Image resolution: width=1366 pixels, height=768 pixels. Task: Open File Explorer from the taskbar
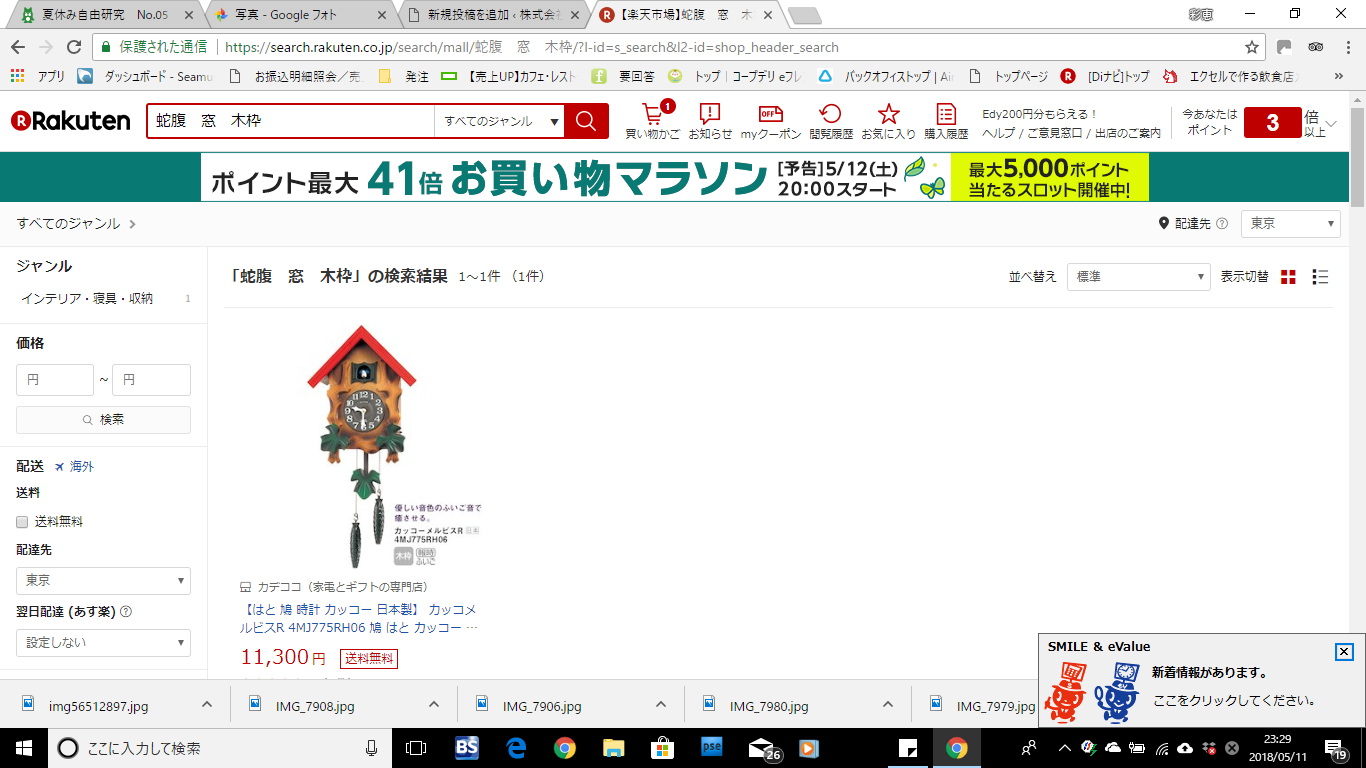pos(613,748)
